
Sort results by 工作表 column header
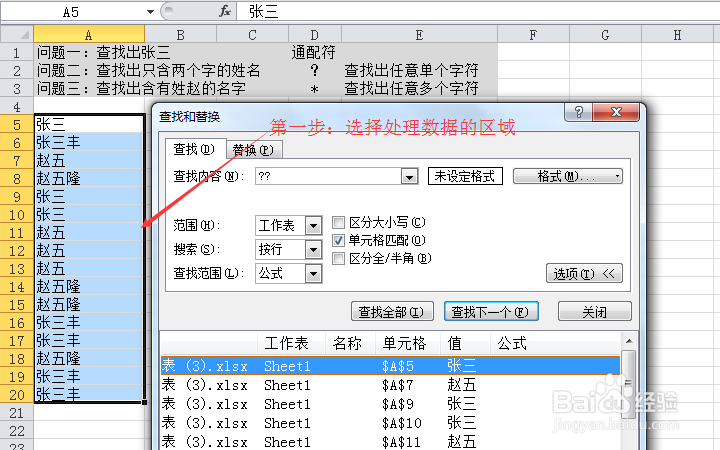[x=291, y=343]
